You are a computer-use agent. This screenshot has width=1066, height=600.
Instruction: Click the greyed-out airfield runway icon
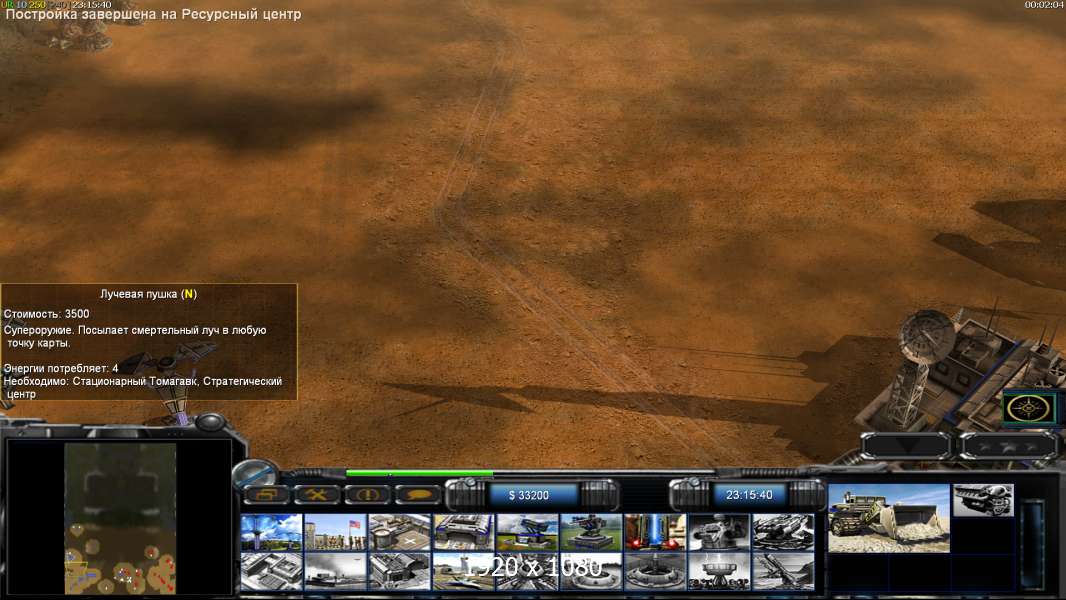tap(335, 571)
